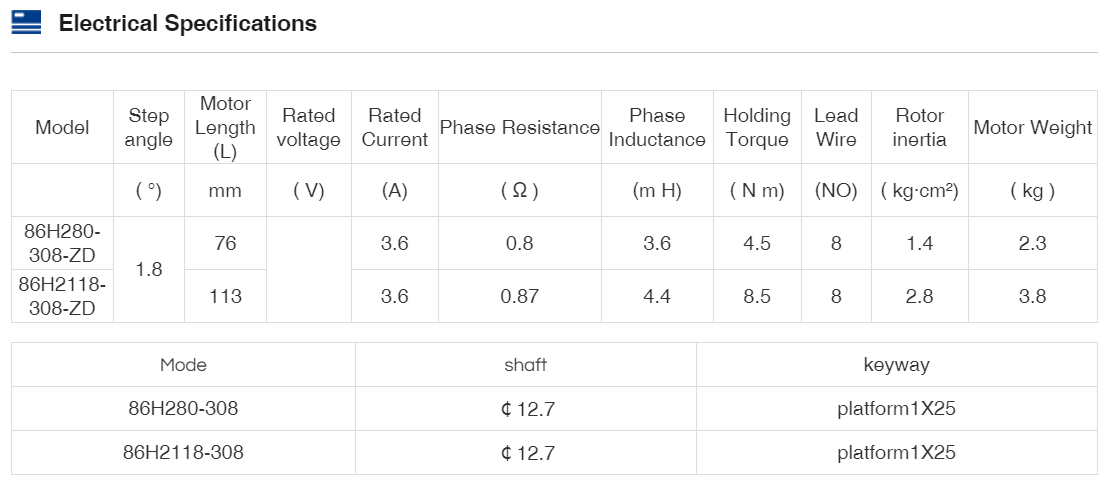Select model cell 86H280-308-ZD
This screenshot has width=1112, height=495.
pyautogui.click(x=62, y=243)
